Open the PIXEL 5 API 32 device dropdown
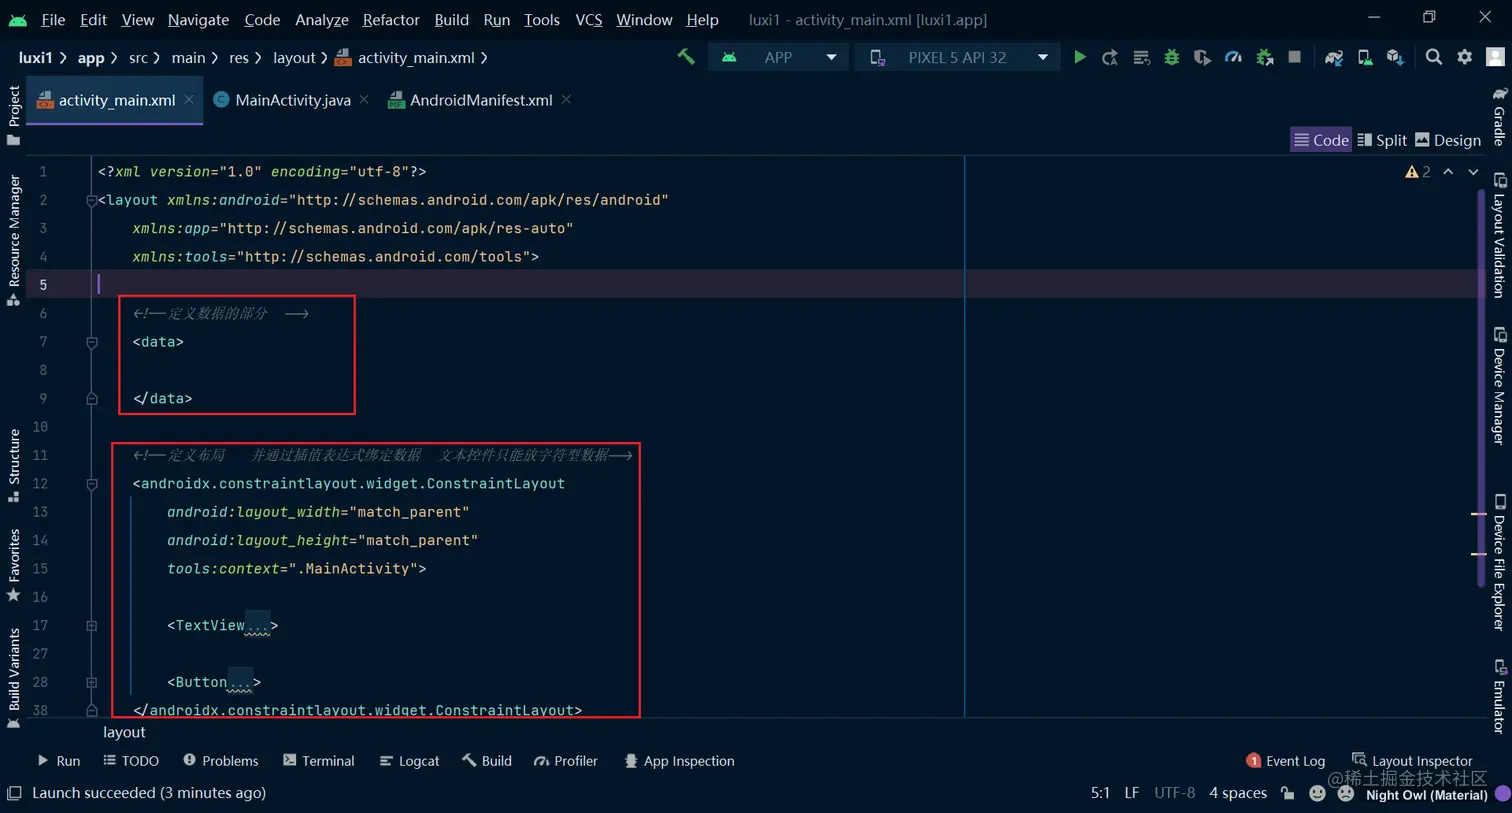This screenshot has height=813, width=1512. point(960,57)
